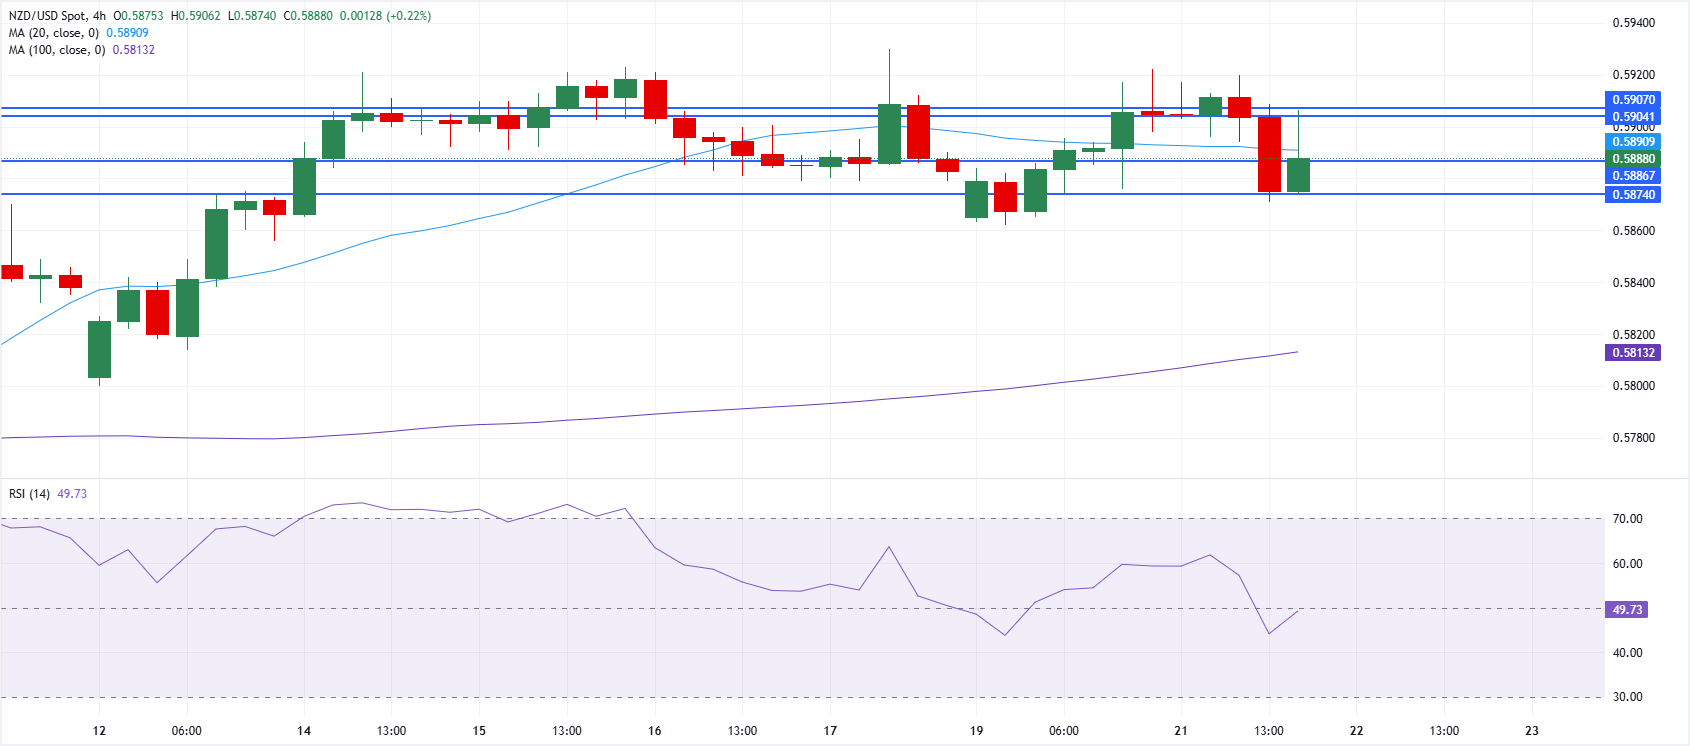Click the 0.58867 price level label

point(1632,176)
